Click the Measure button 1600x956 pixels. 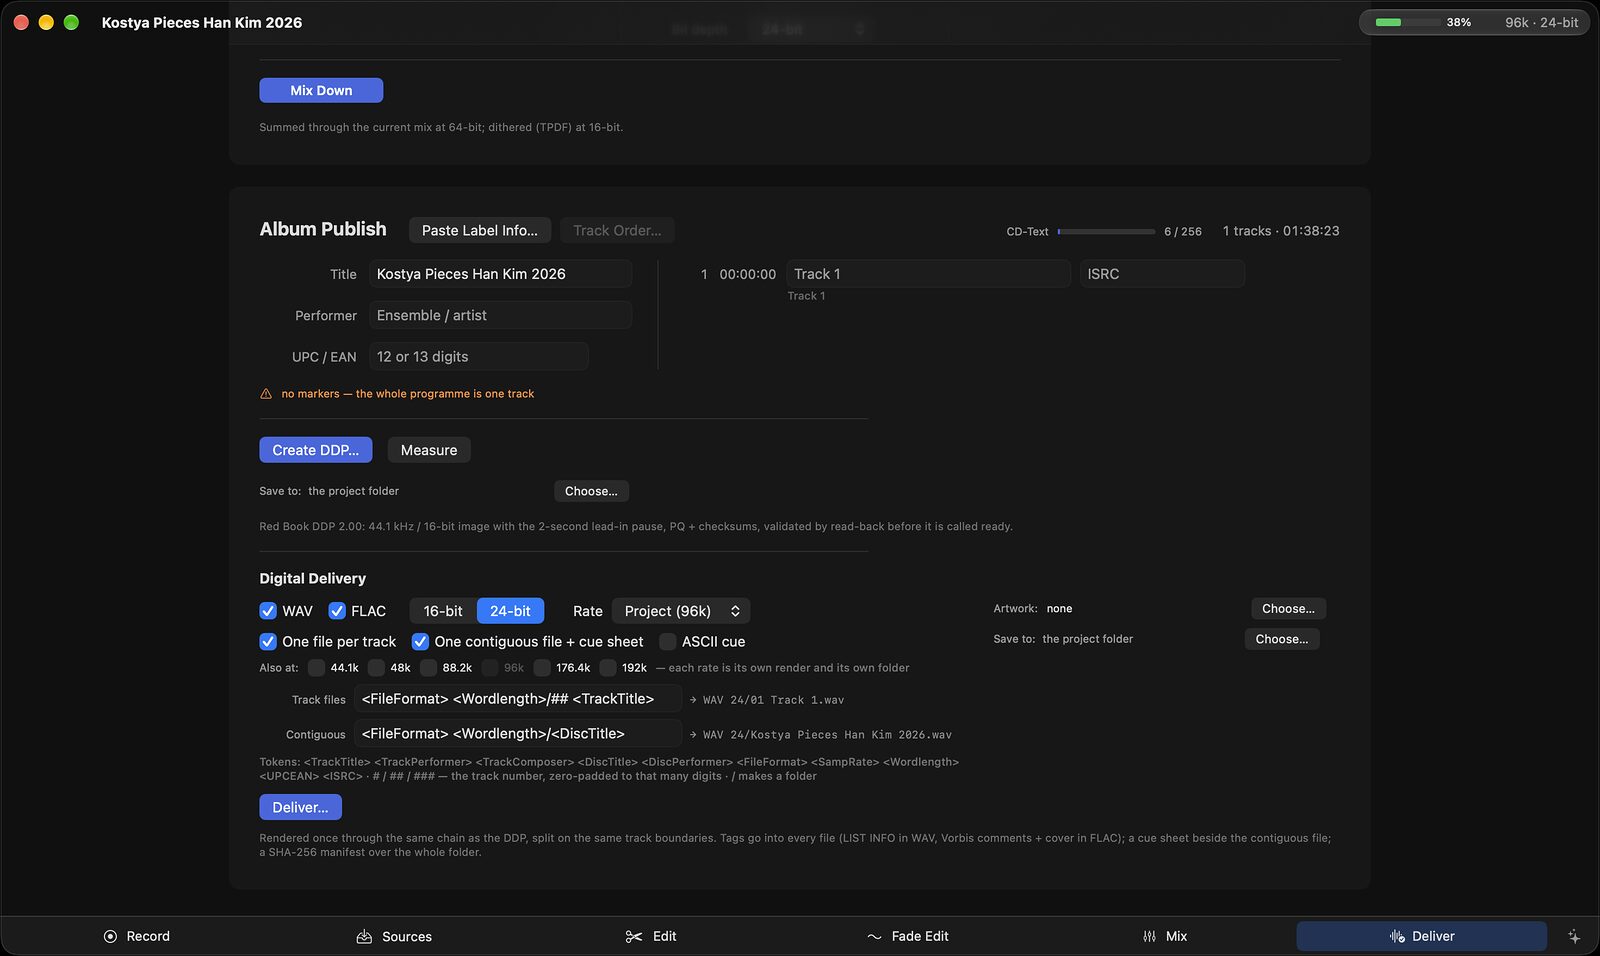pos(429,450)
